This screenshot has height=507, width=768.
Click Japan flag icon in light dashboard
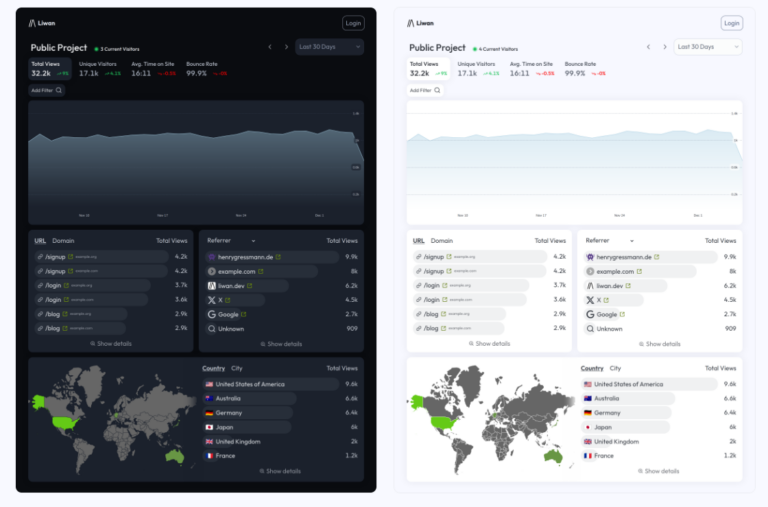coord(588,427)
